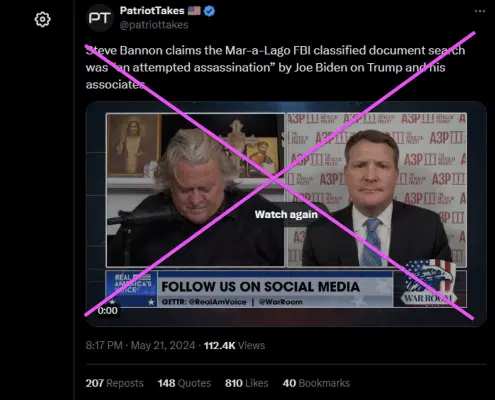Image resolution: width=495 pixels, height=400 pixels.
Task: Click the @patriottakes handle
Action: coord(154,25)
